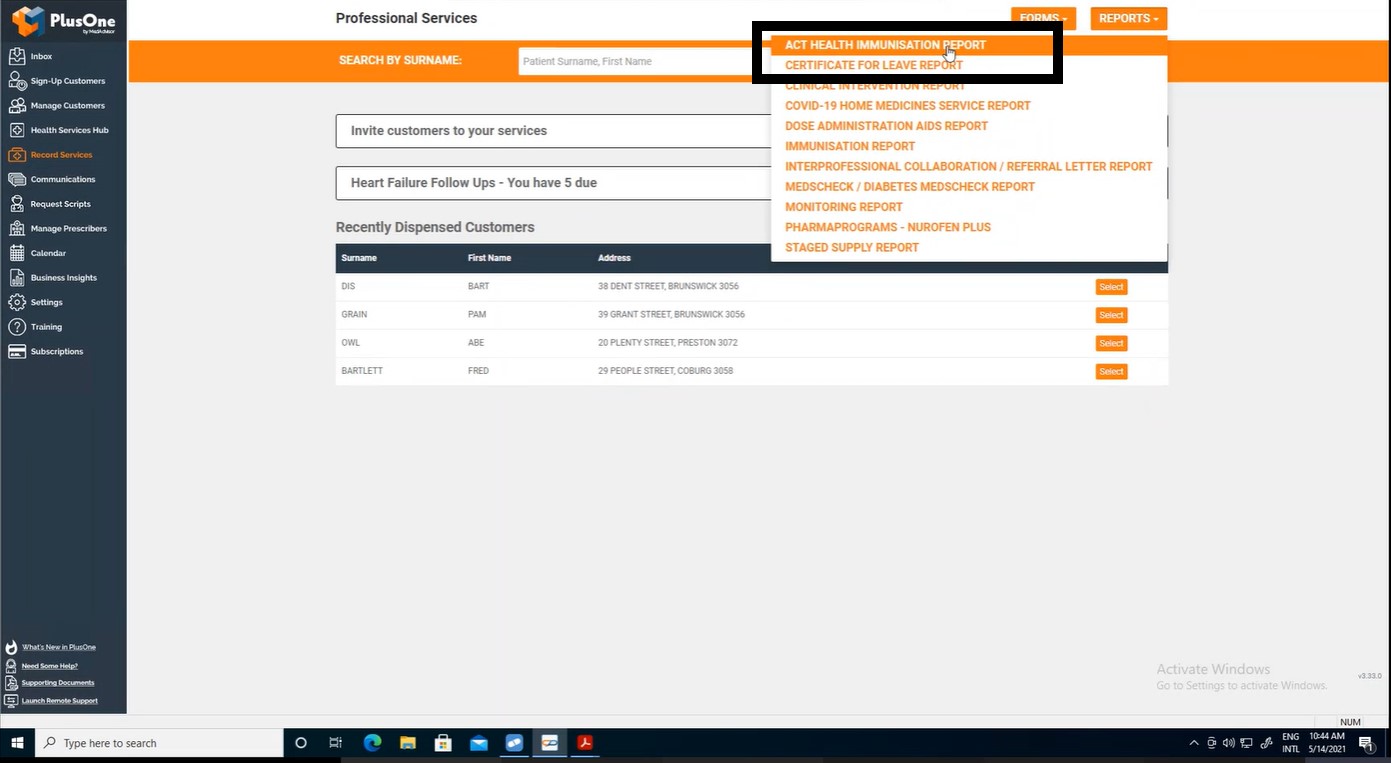Open the Immunisation Report entry
Screen dimensions: 1391x763
(x=850, y=146)
